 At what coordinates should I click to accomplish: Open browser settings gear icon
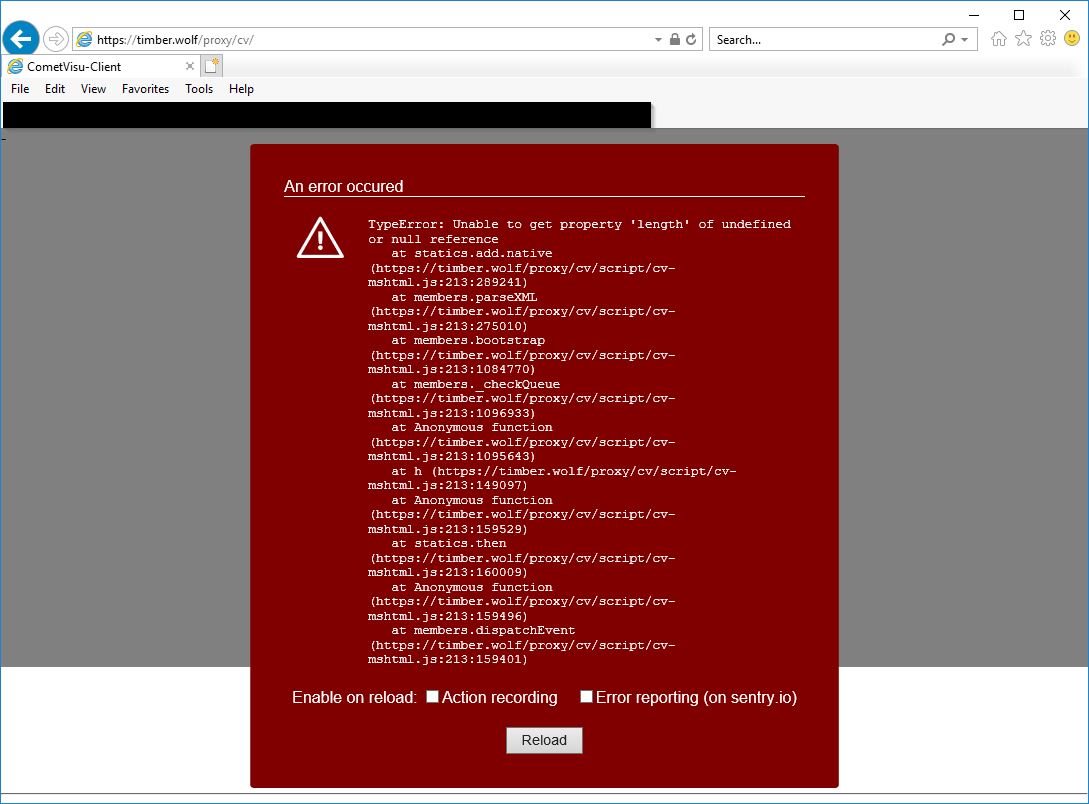click(1047, 39)
